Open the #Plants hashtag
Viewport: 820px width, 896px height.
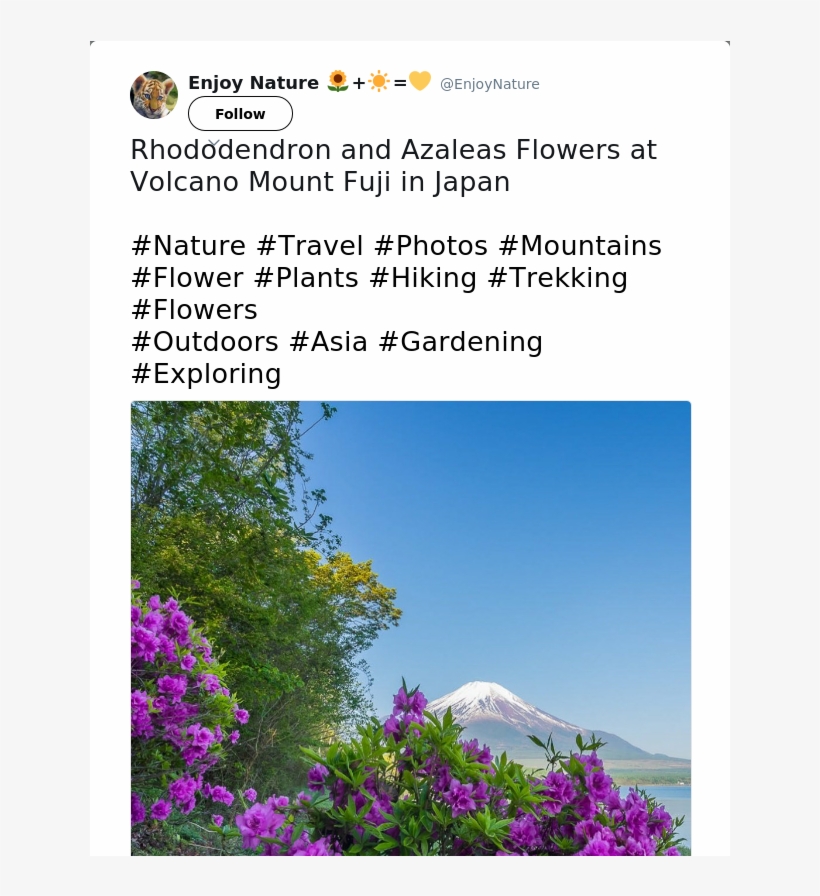(x=309, y=277)
